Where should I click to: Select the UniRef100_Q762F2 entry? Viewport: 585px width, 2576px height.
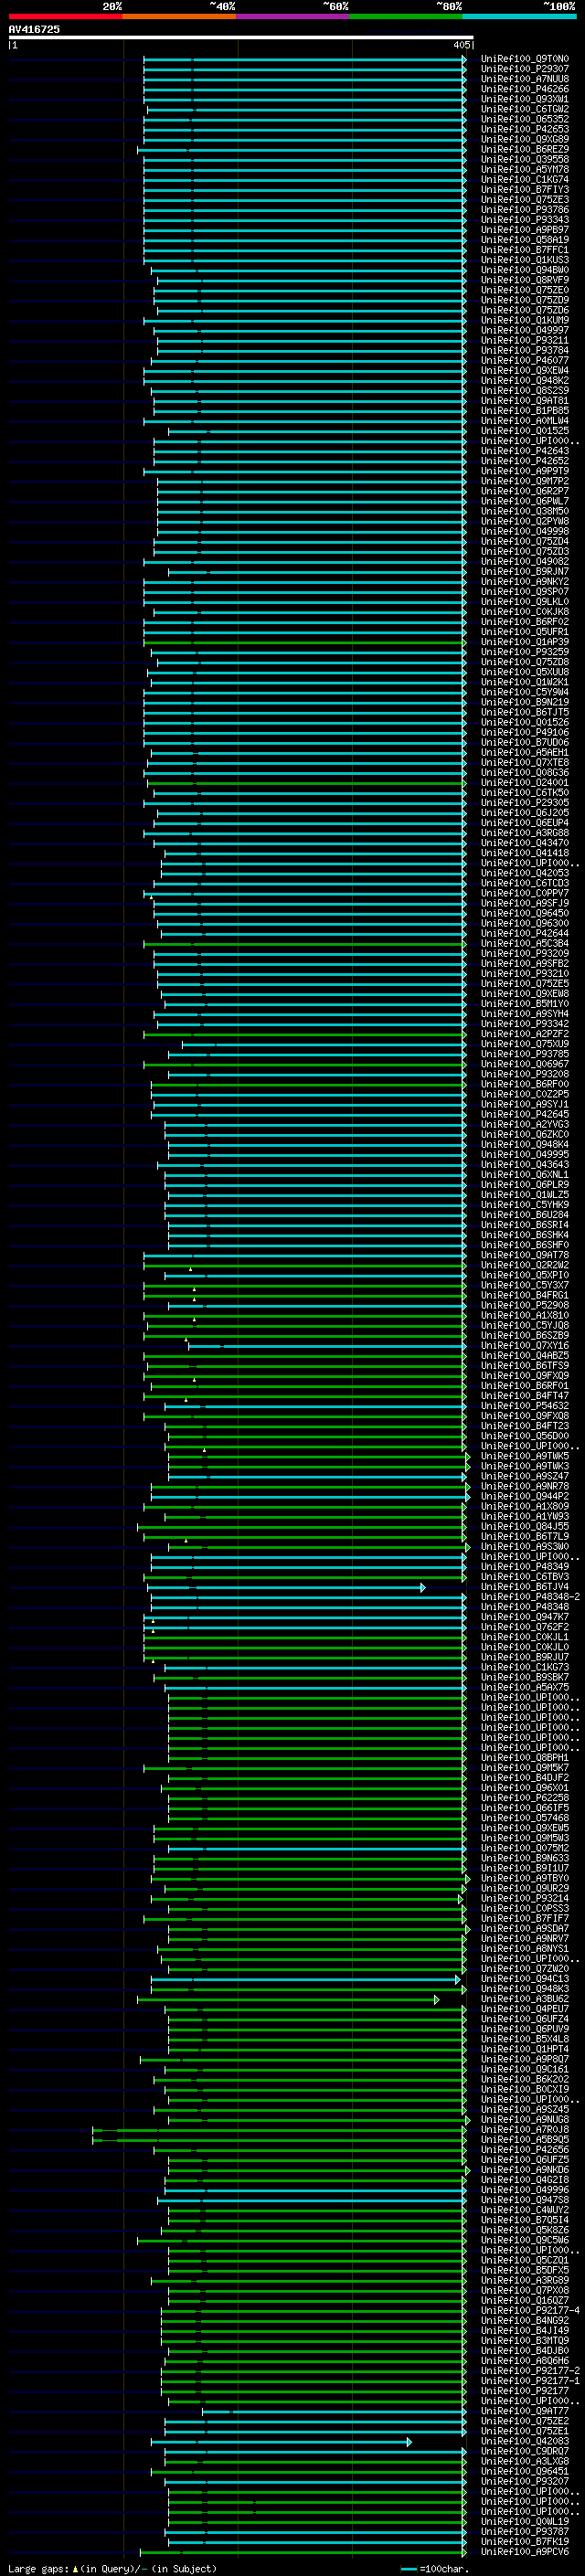tap(525, 1627)
